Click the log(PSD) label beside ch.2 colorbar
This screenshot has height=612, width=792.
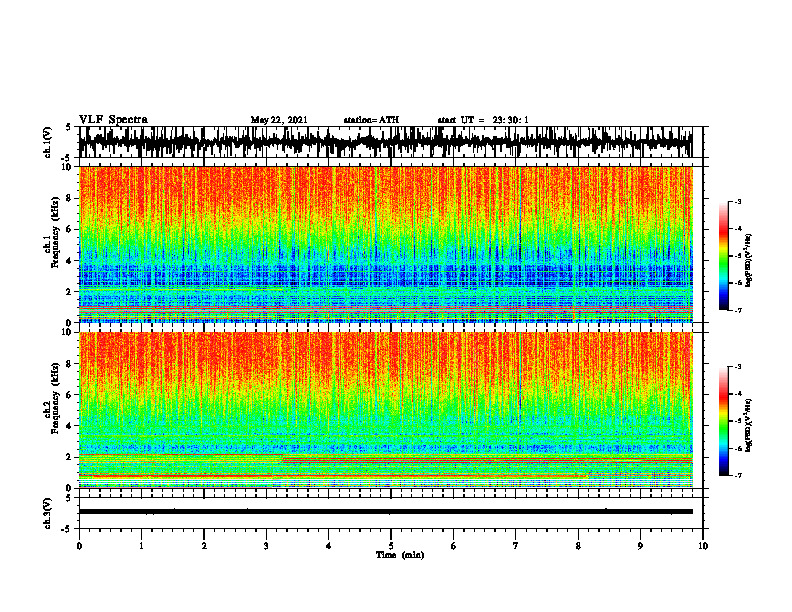(x=748, y=425)
